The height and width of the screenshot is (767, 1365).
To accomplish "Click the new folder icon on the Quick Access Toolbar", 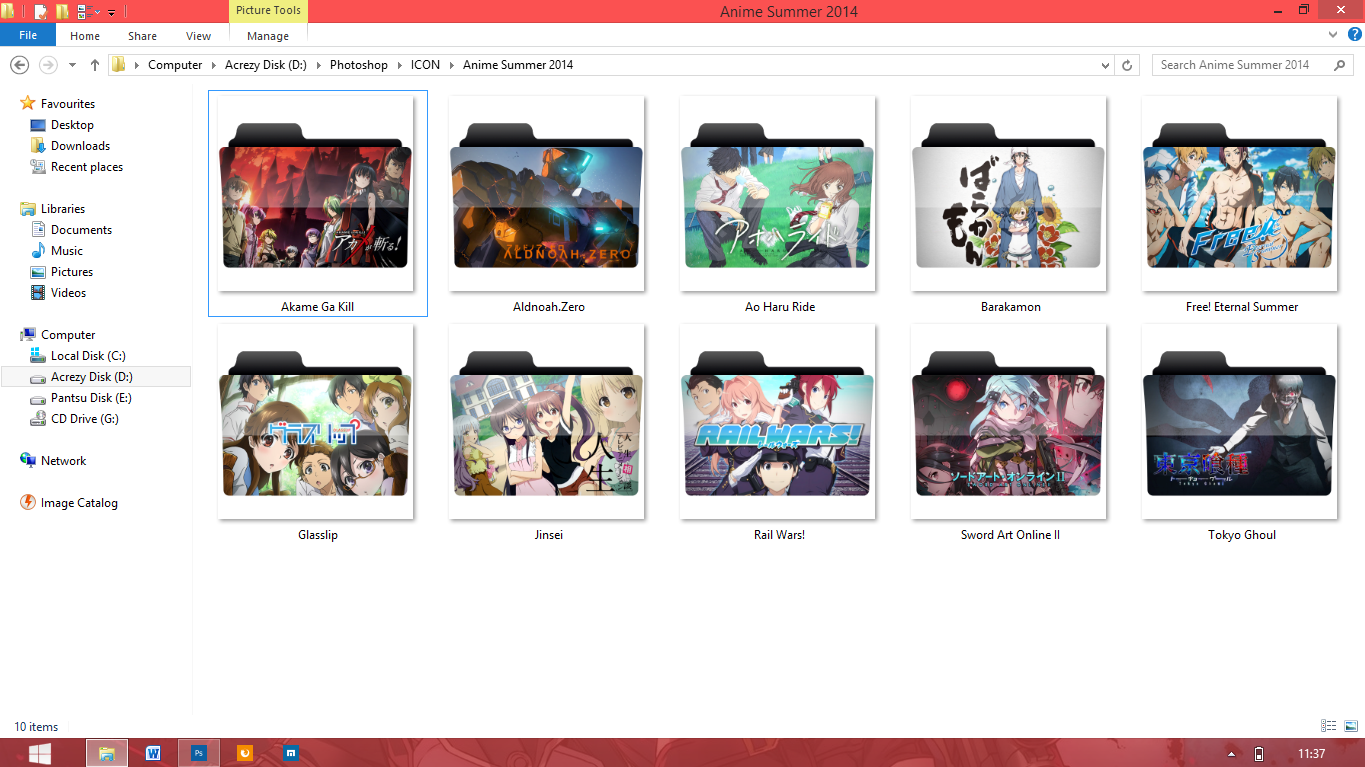I will coord(62,11).
